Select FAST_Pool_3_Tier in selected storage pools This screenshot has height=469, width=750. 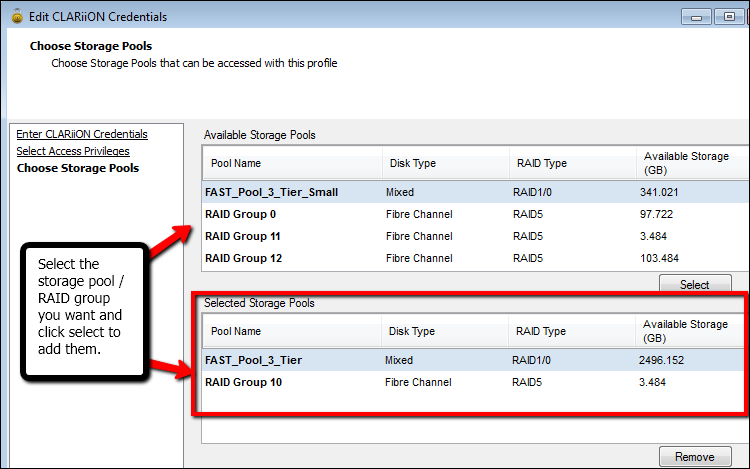point(474,360)
